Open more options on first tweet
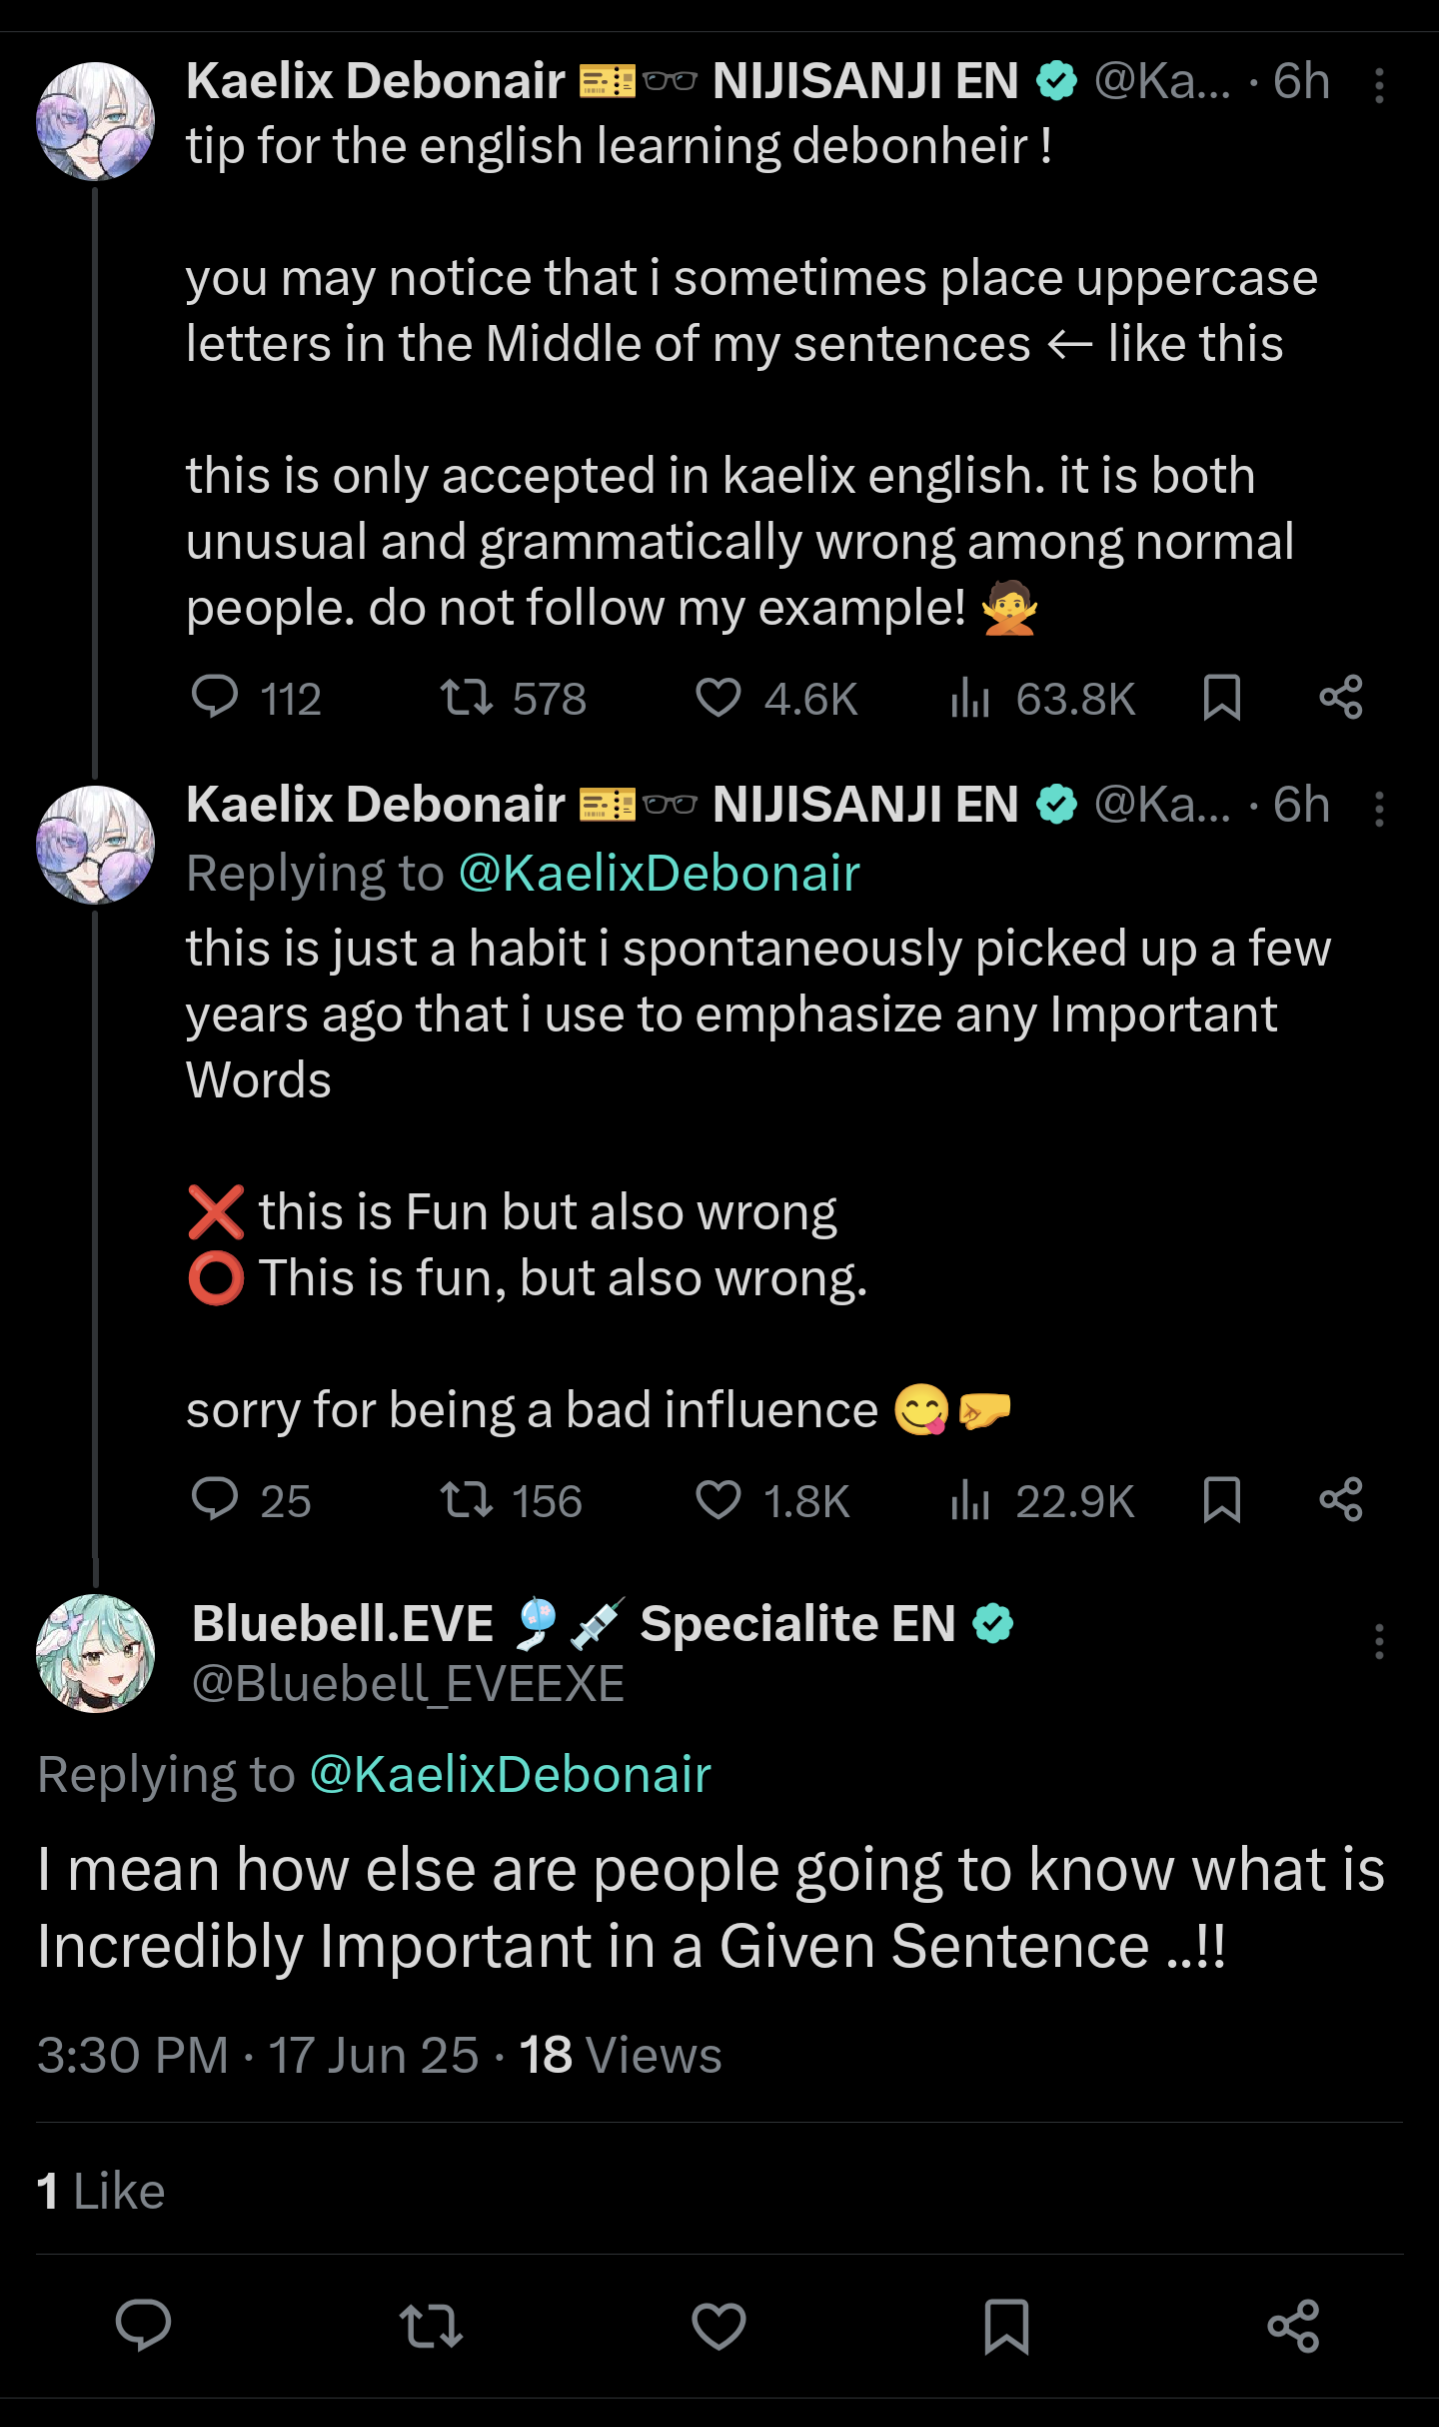 1379,86
